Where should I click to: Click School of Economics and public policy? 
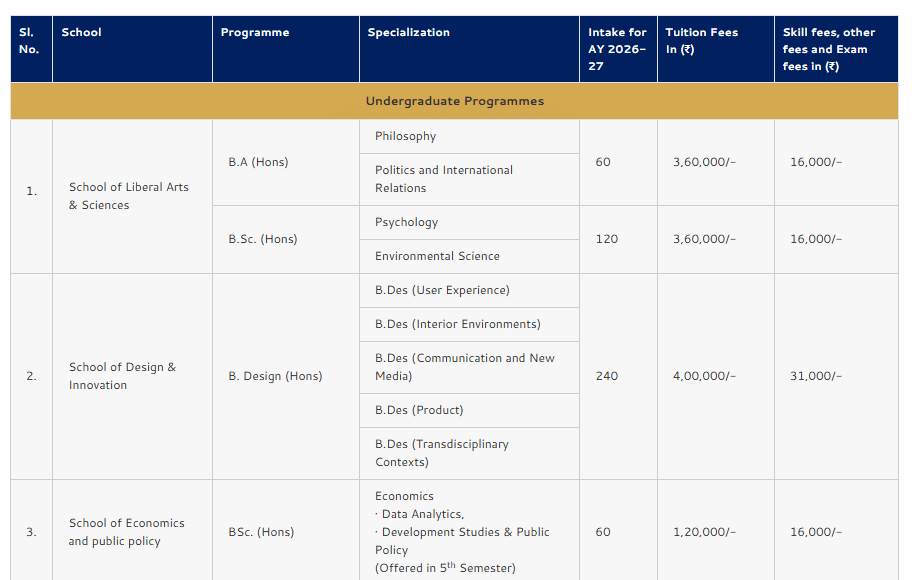[126, 532]
